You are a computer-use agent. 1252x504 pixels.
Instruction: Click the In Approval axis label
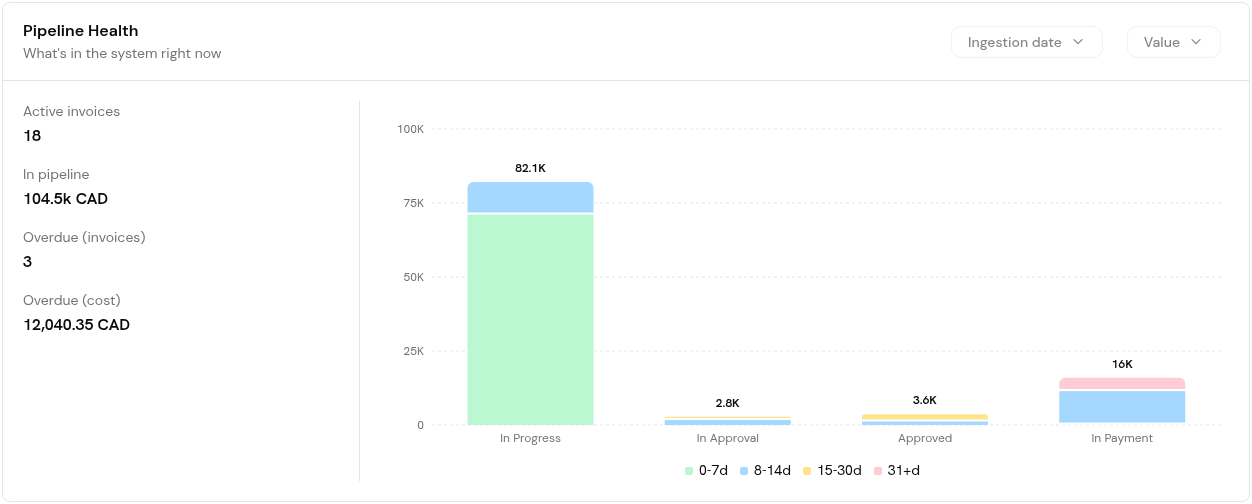click(728, 438)
